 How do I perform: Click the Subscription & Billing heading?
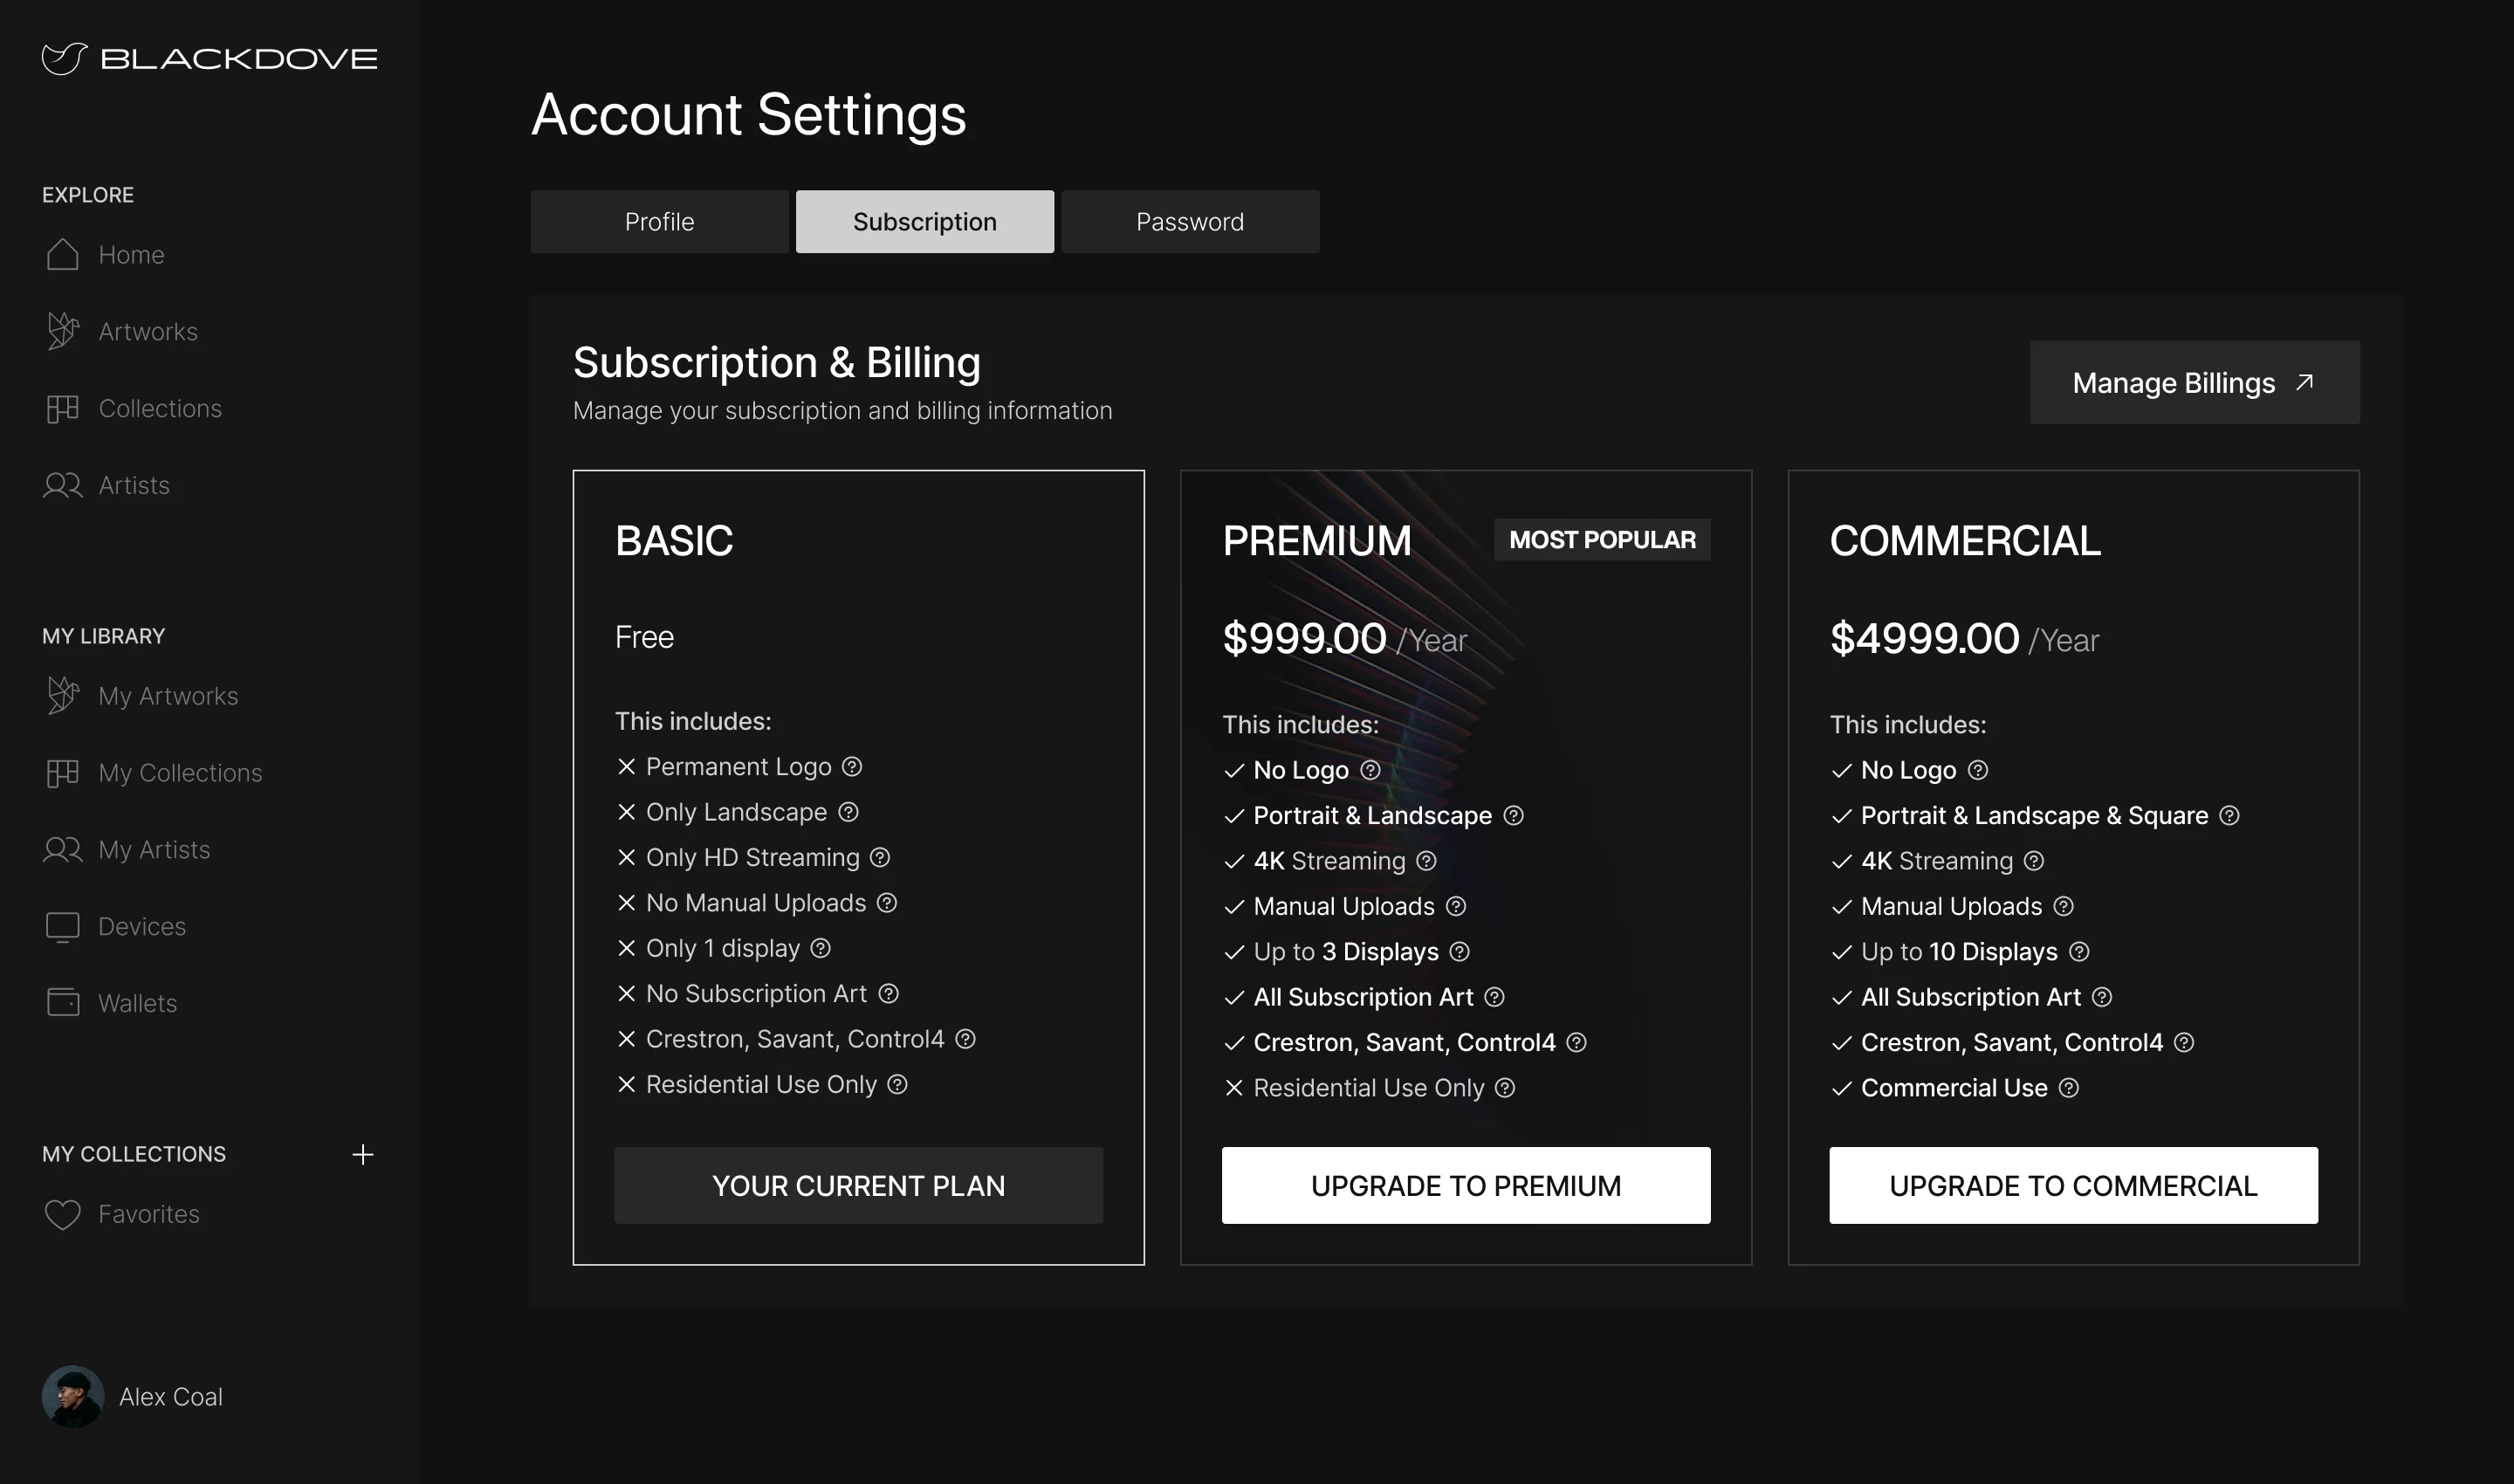point(777,362)
